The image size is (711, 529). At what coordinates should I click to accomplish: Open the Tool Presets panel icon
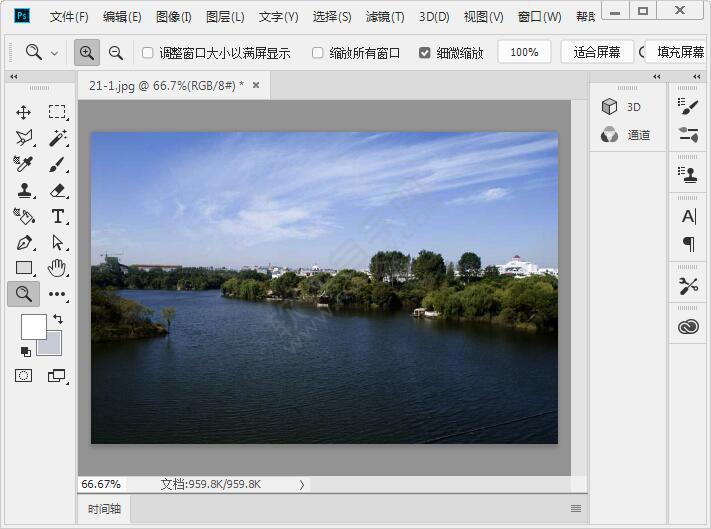(x=688, y=286)
